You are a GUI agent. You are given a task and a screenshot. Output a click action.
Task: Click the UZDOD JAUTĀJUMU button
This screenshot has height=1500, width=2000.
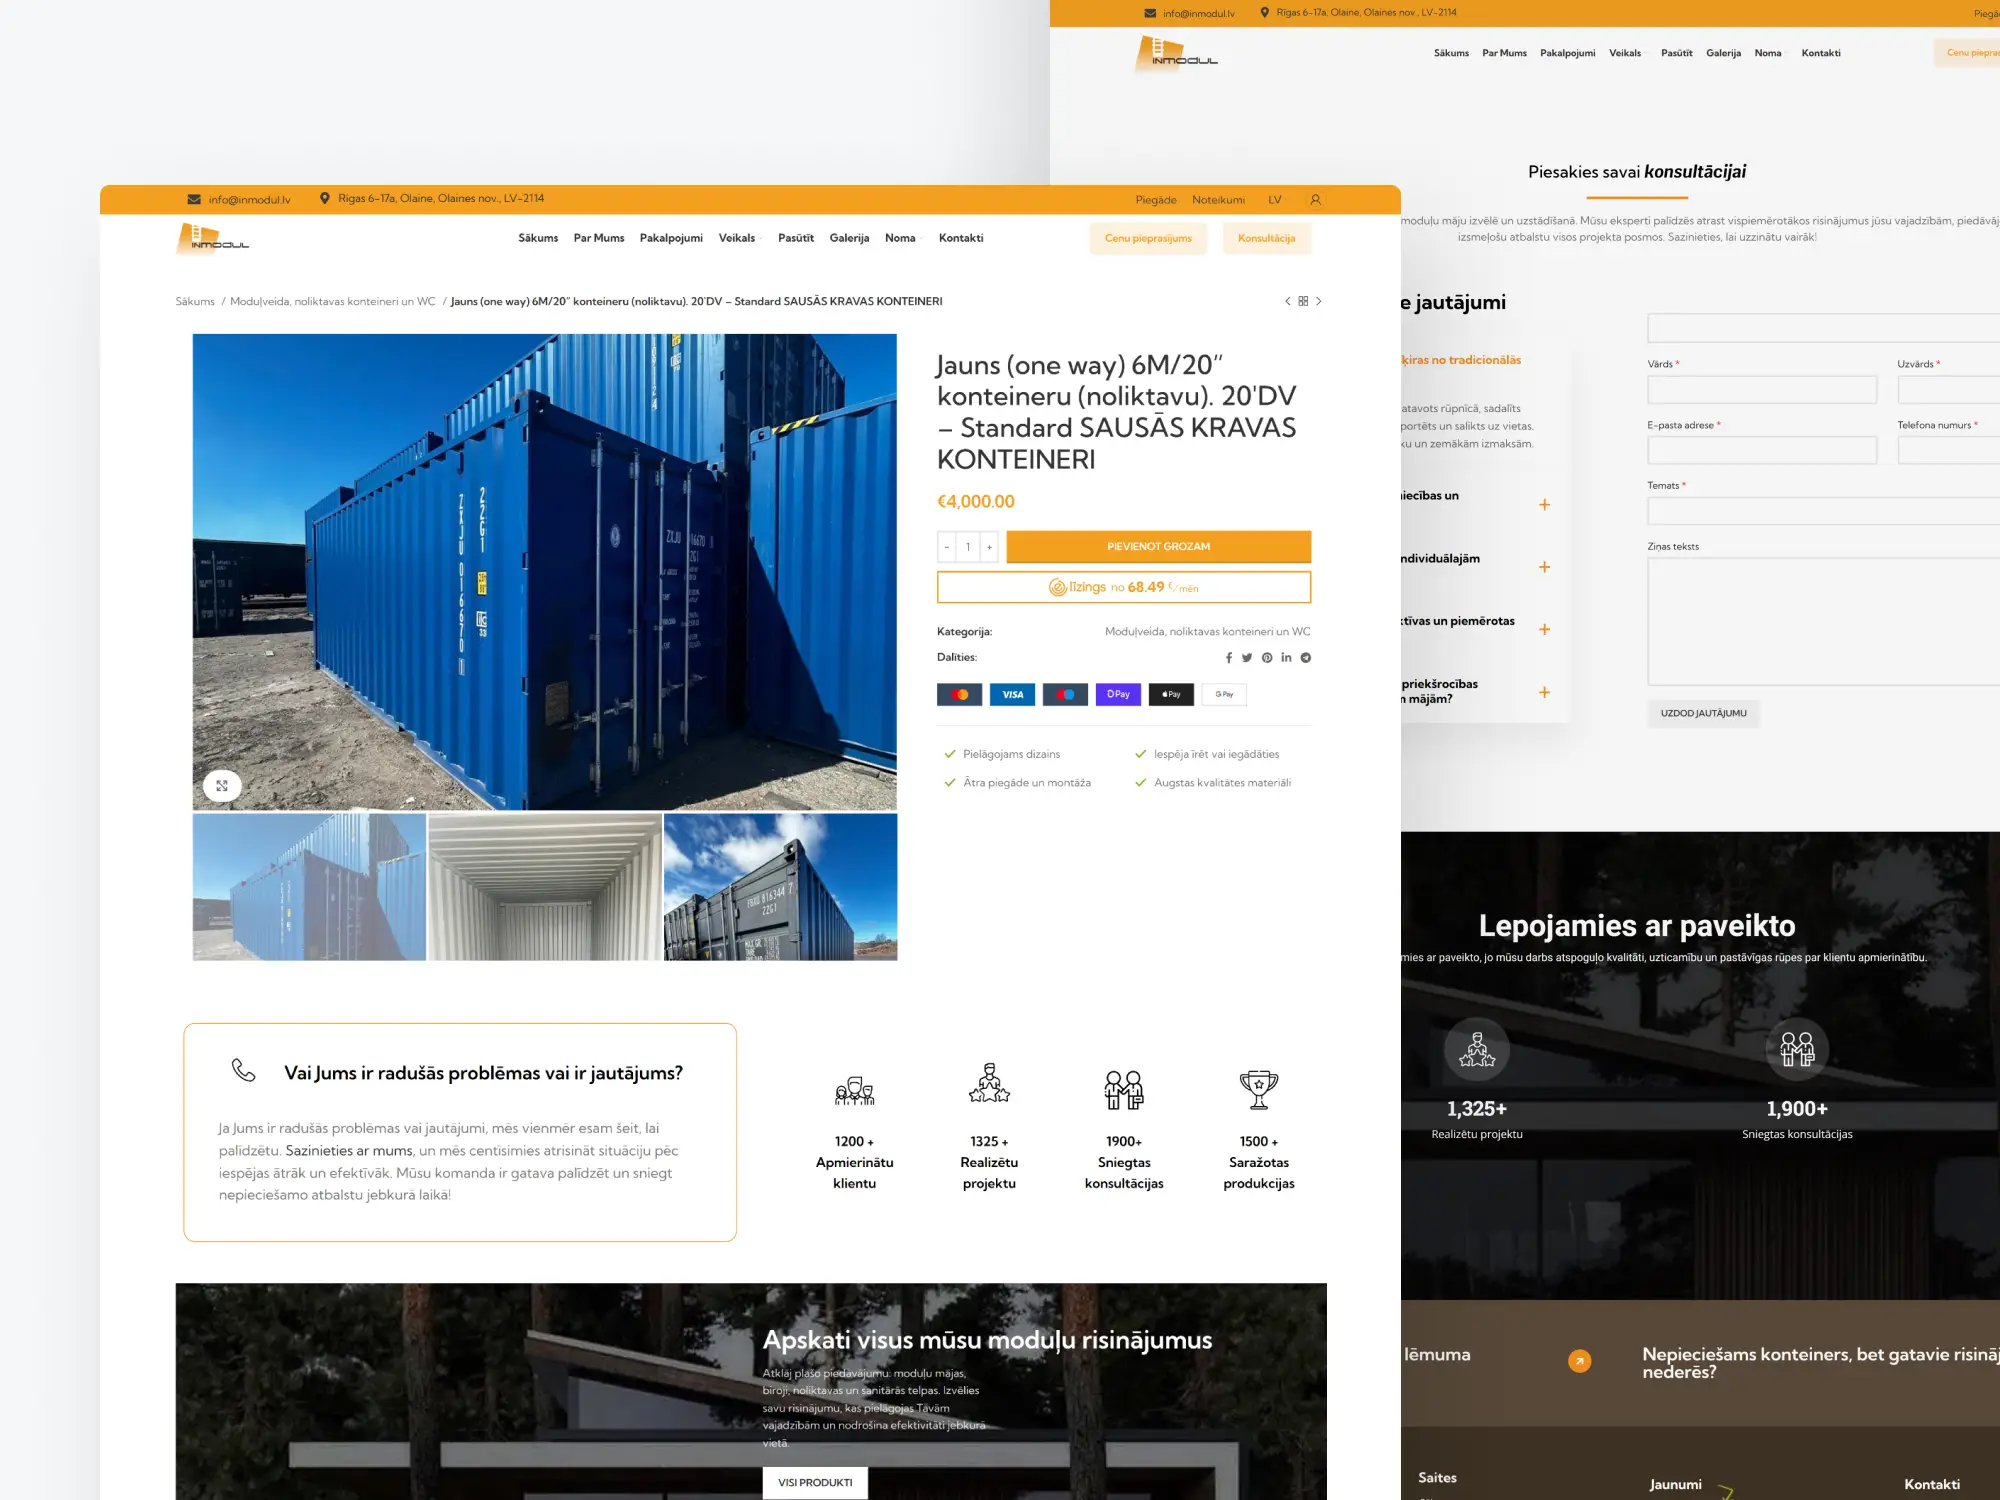pyautogui.click(x=1702, y=713)
